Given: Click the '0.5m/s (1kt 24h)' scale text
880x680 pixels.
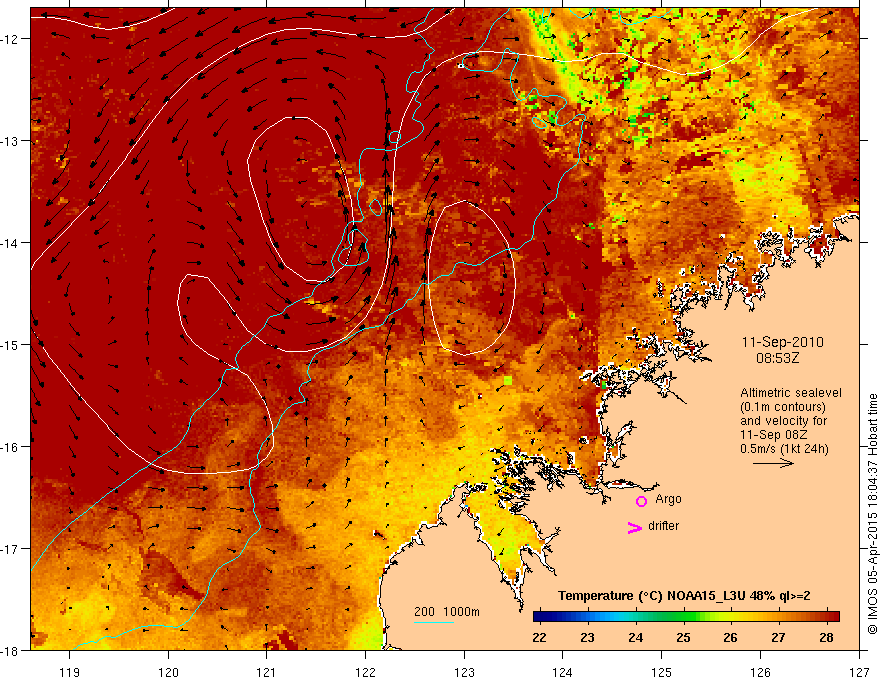Looking at the screenshot, I should (x=784, y=449).
